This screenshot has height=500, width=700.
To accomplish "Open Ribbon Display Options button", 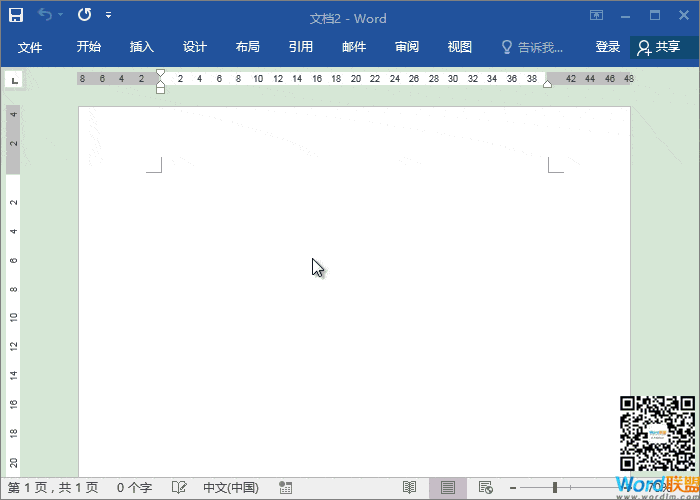I will [x=596, y=15].
